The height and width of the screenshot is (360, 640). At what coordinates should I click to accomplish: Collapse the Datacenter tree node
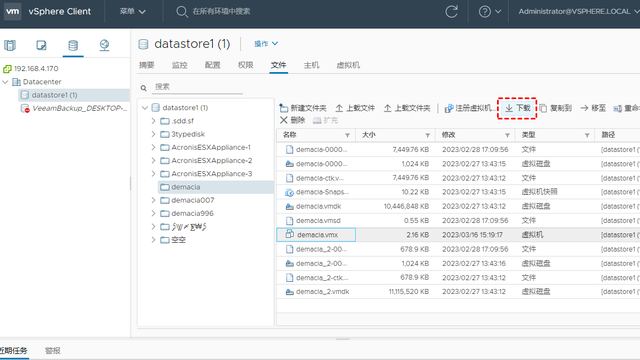click(5, 82)
